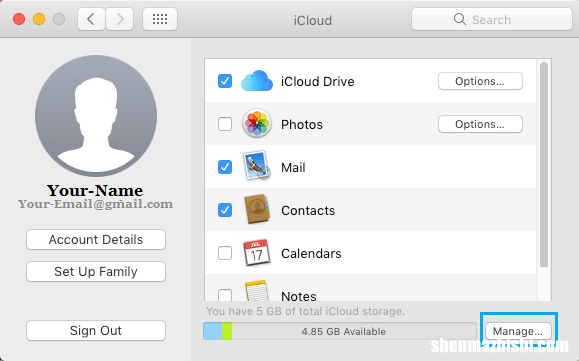Screen dimensions: 579x361
Task: Click the Your-Email@gmail.com address text
Action: (95, 204)
